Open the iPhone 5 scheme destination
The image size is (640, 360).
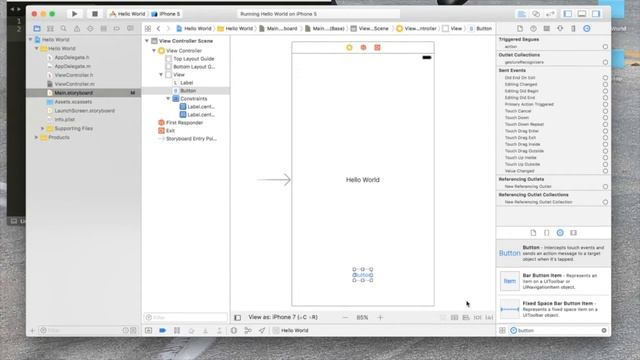pyautogui.click(x=166, y=14)
